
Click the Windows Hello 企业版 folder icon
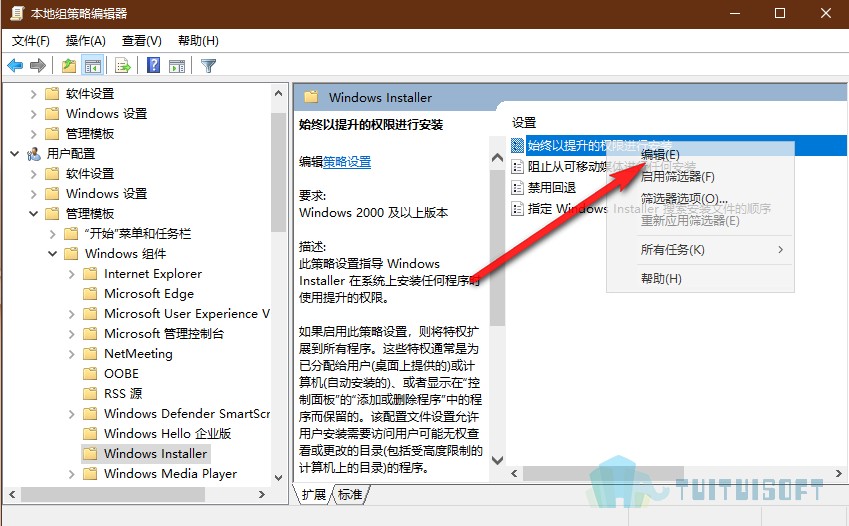90,433
